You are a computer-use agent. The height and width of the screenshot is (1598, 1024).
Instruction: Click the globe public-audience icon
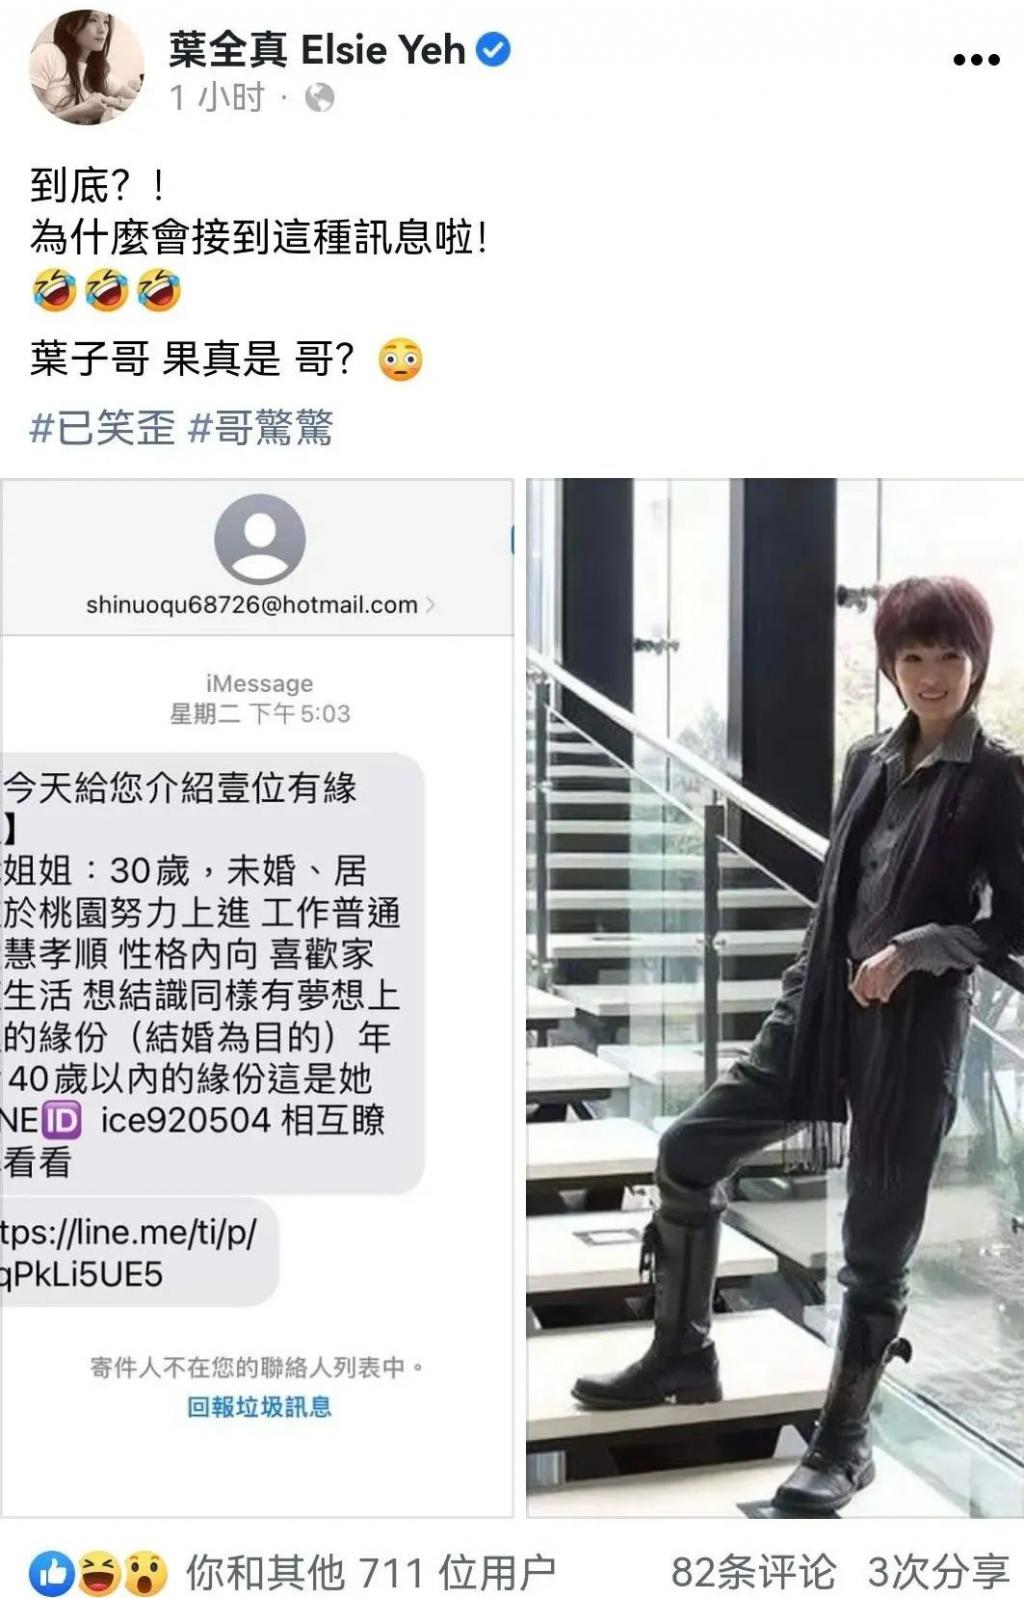319,98
